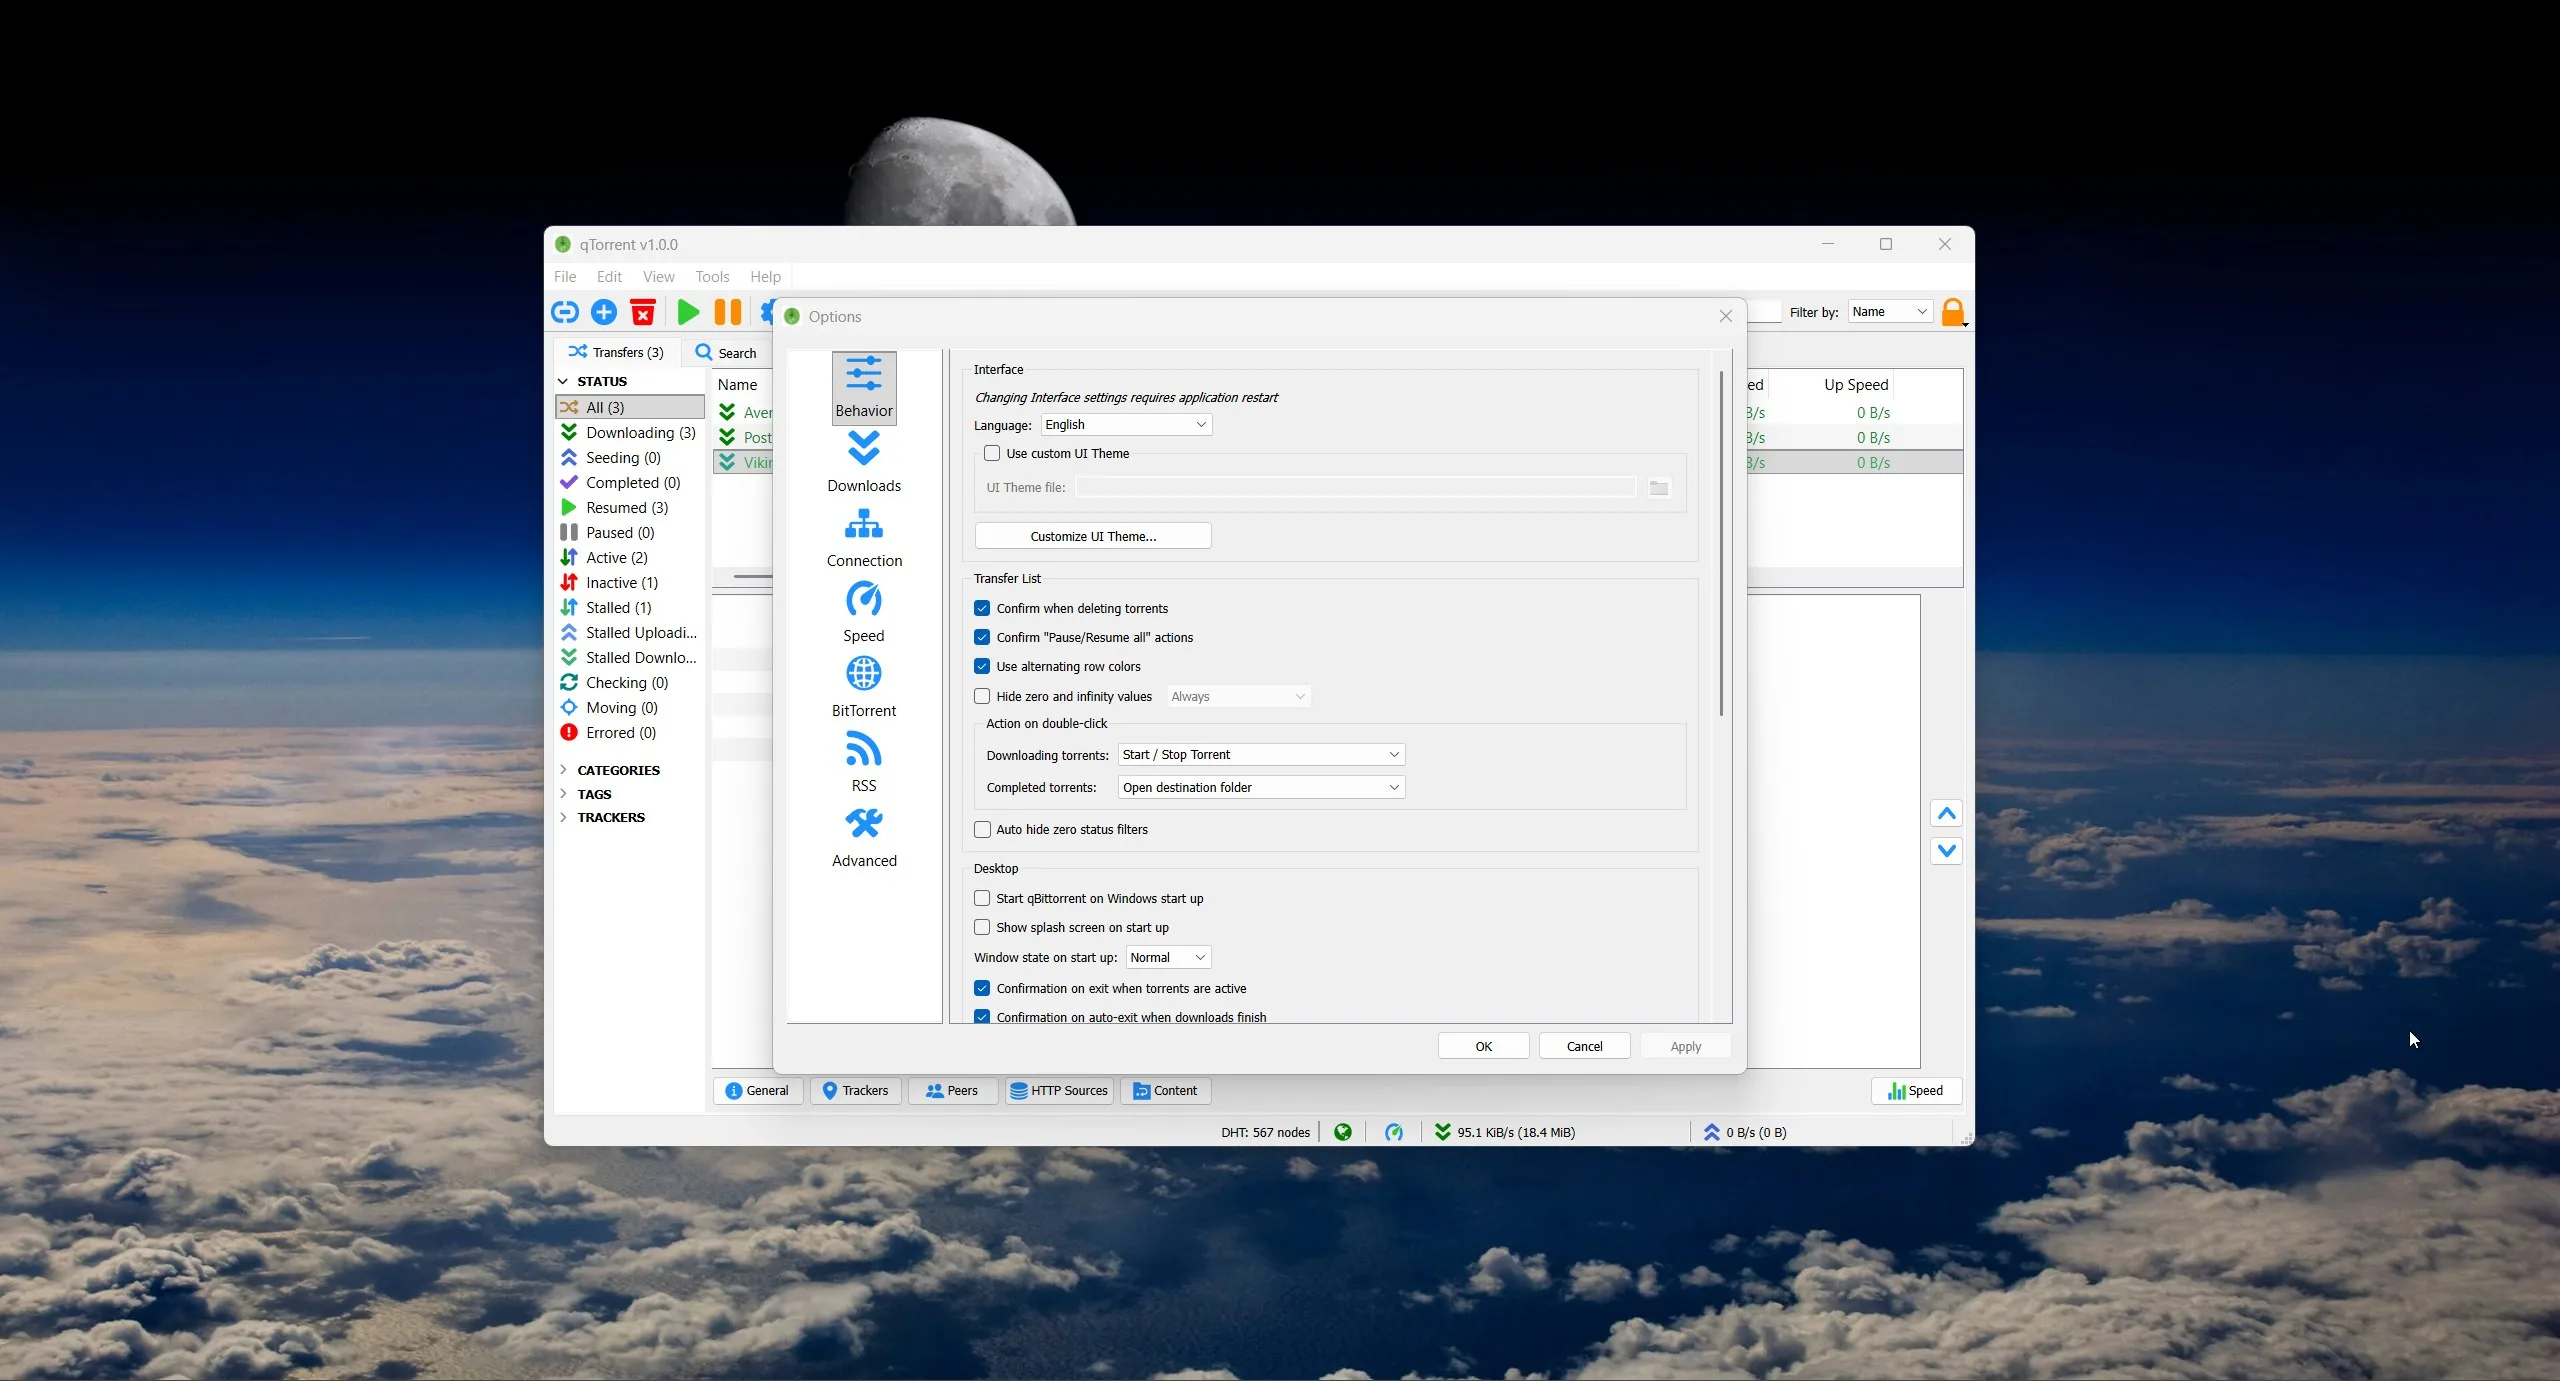Enable Auto hide zero status filters

point(982,830)
